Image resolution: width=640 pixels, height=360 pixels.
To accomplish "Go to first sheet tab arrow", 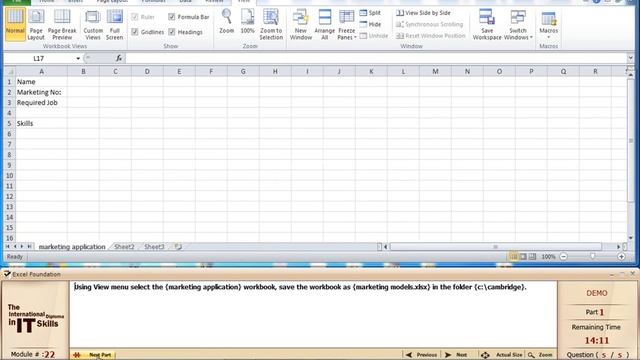I will click(7, 247).
